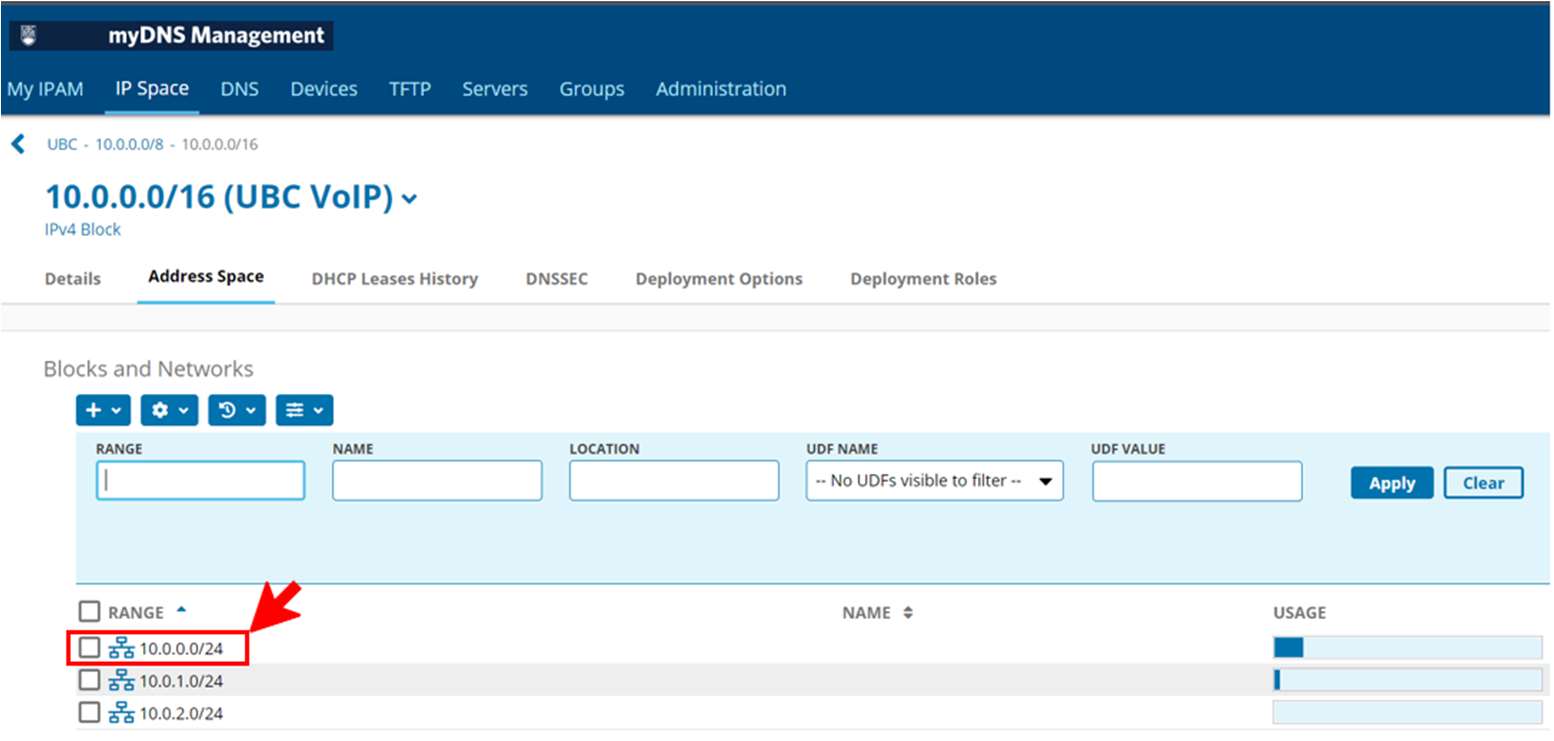The width and height of the screenshot is (1554, 741).
Task: Check the box for network 10.0.1.0/24
Action: tap(90, 681)
